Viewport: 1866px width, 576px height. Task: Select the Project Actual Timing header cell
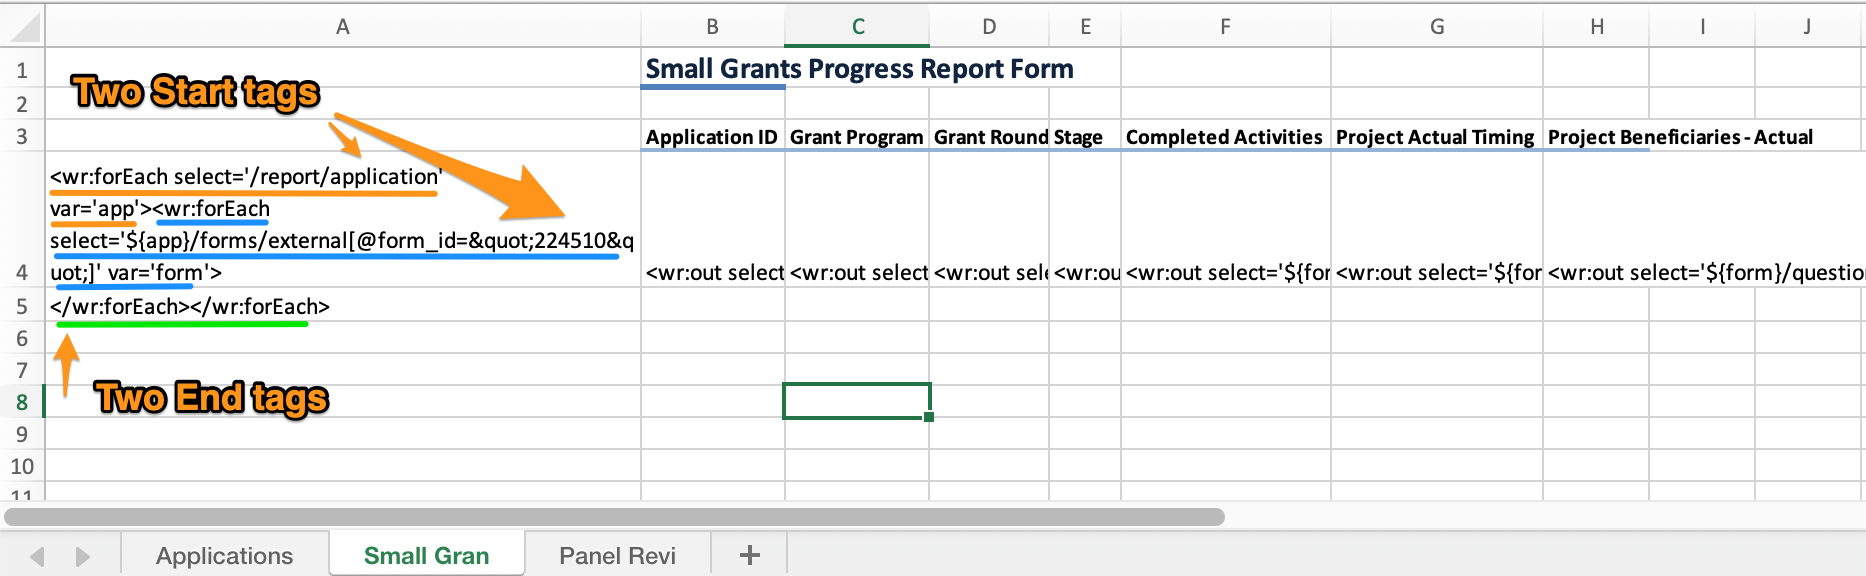(1435, 137)
